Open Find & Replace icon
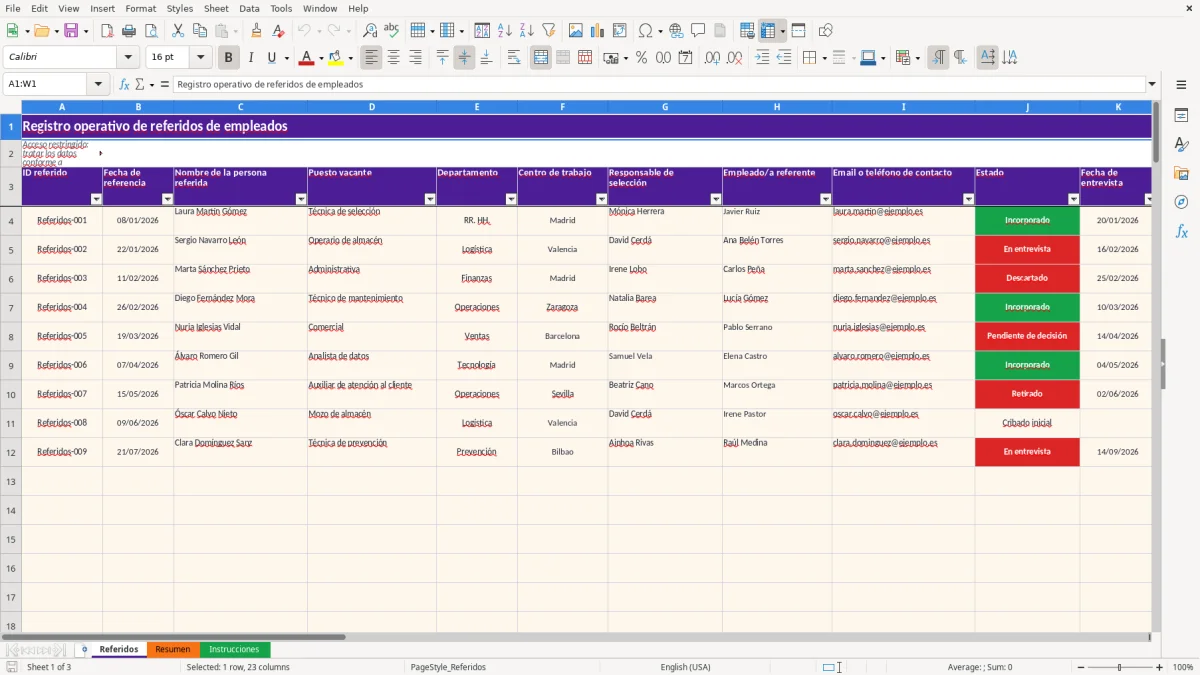1200x675 pixels. [x=370, y=31]
